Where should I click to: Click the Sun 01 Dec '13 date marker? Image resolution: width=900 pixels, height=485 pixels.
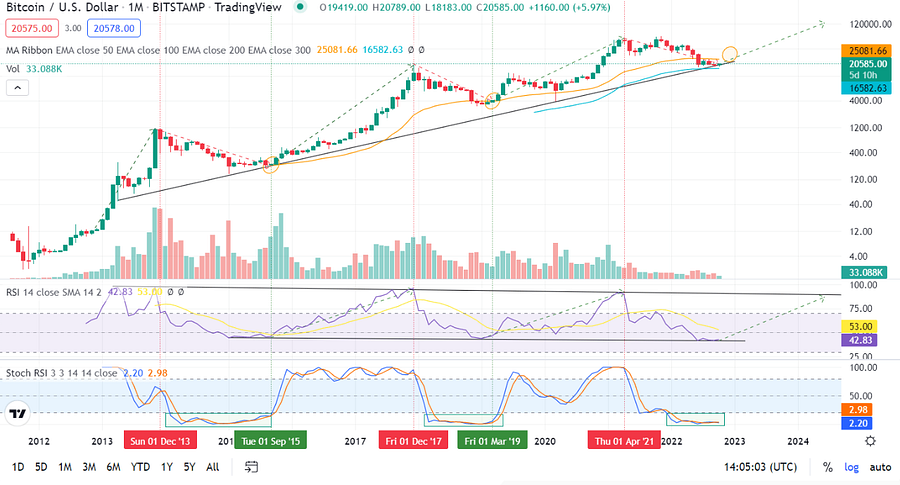(160, 441)
